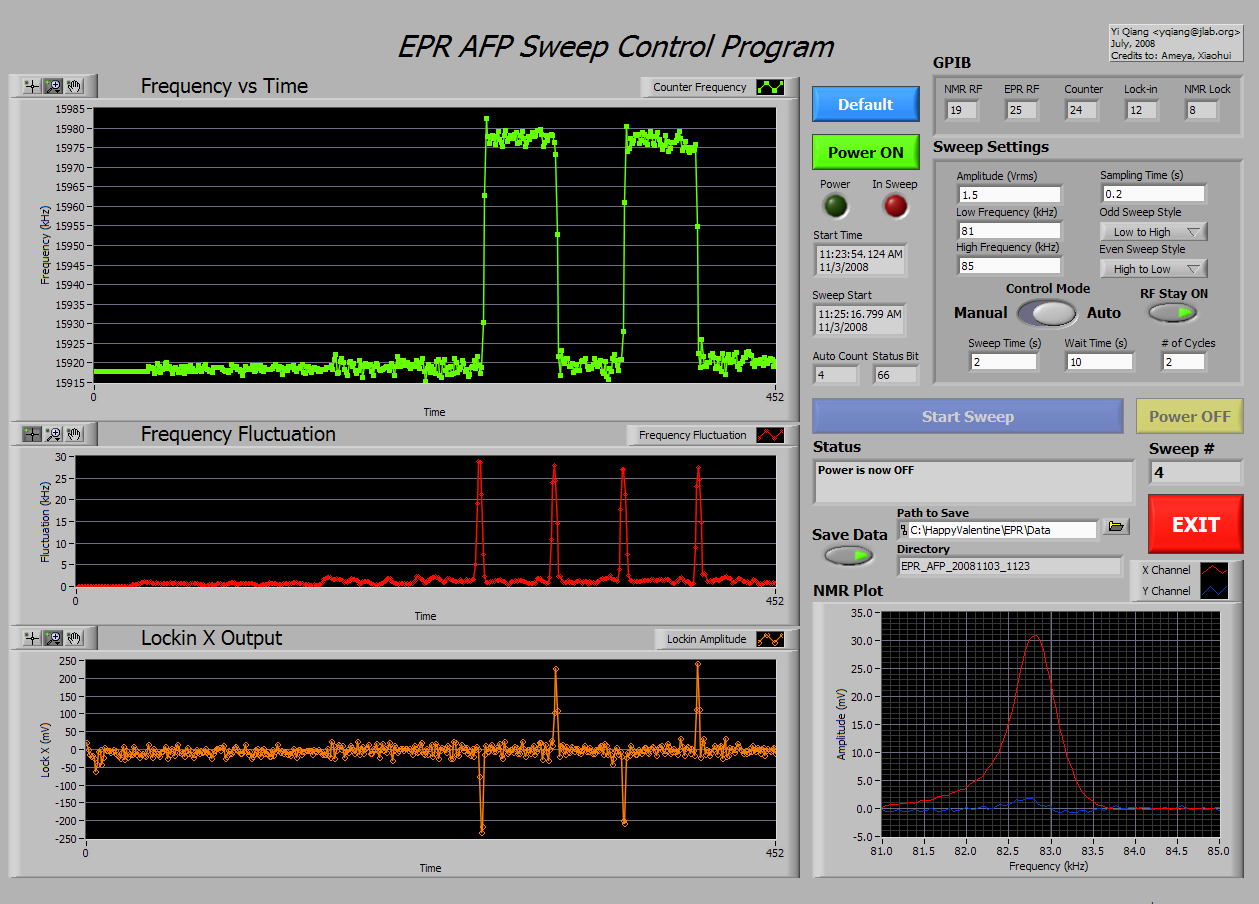
Task: Select crosshair cursor tool on Frequency vs Time graph
Action: coord(32,87)
